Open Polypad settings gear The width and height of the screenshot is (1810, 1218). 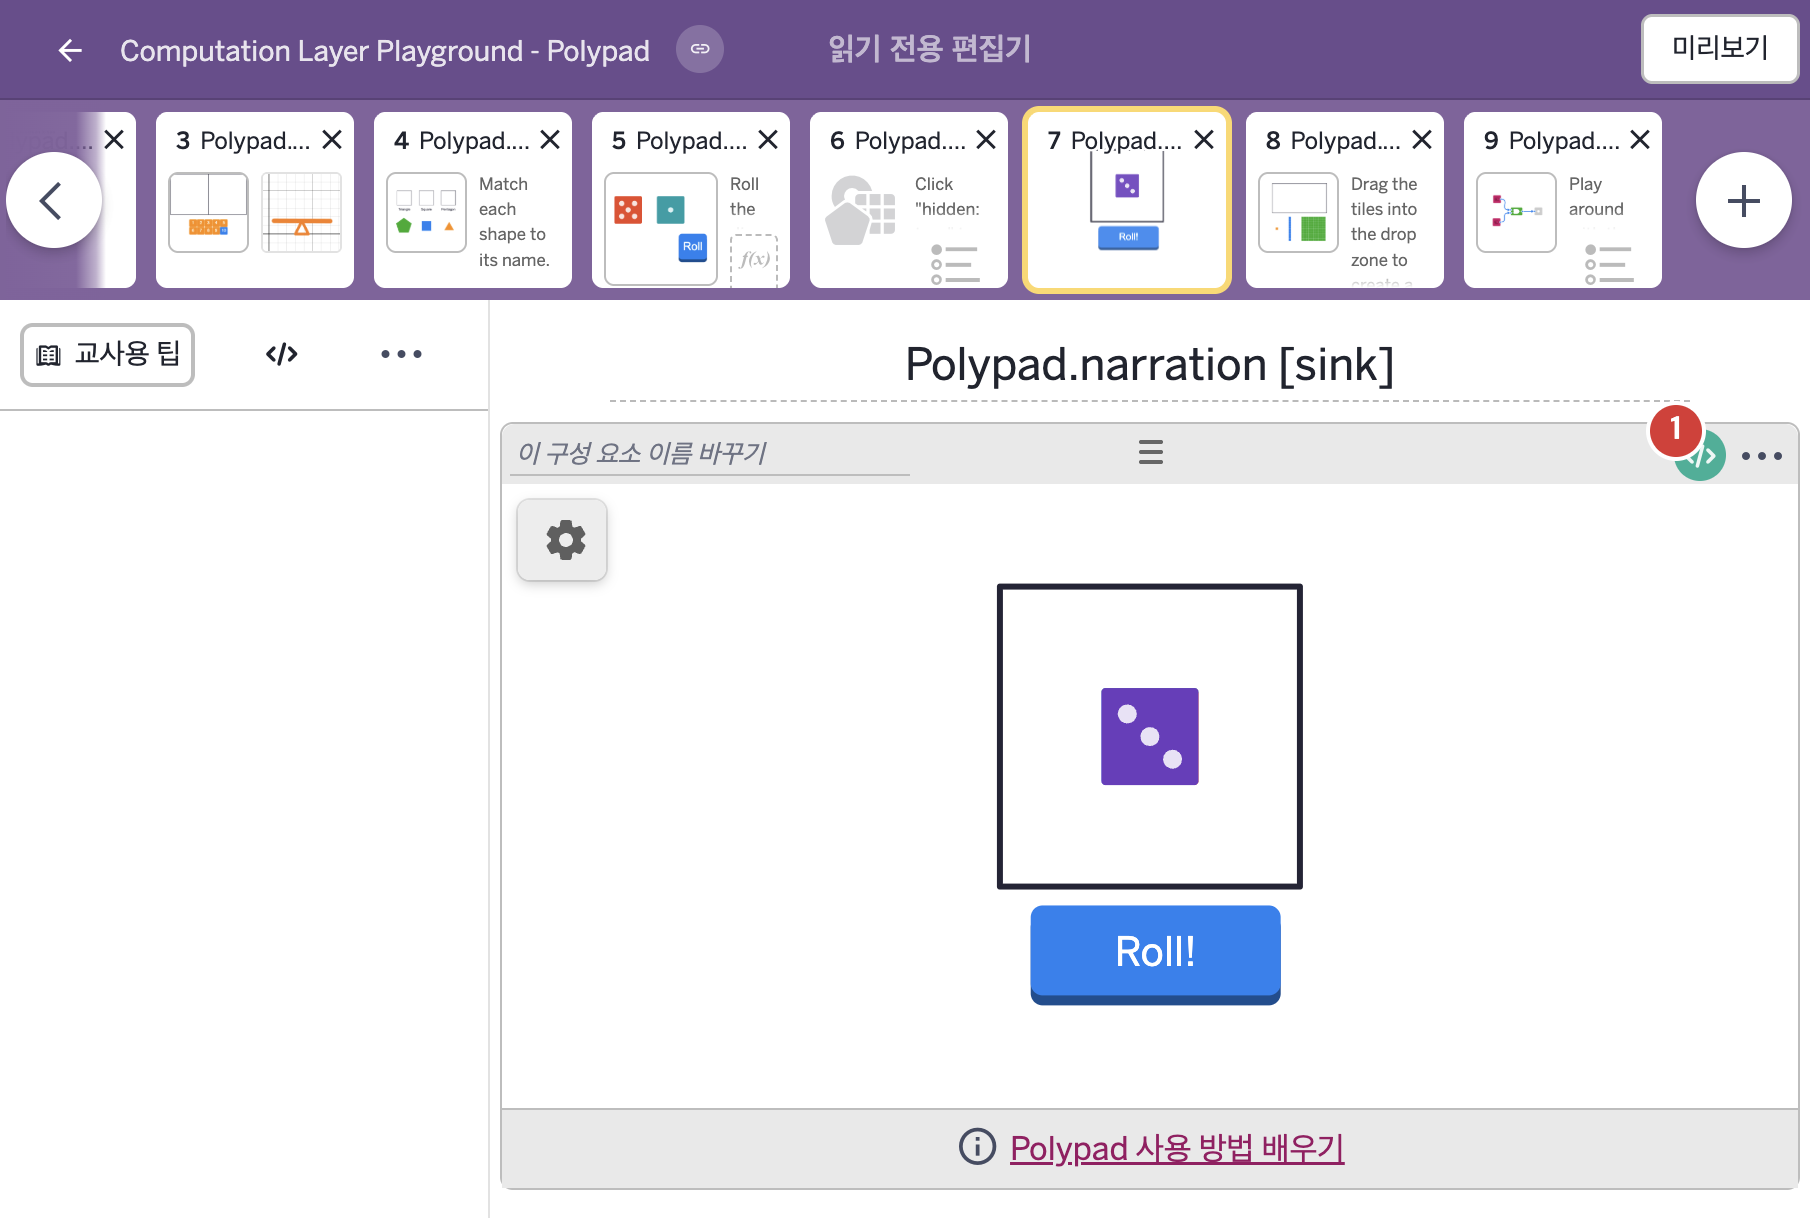562,540
